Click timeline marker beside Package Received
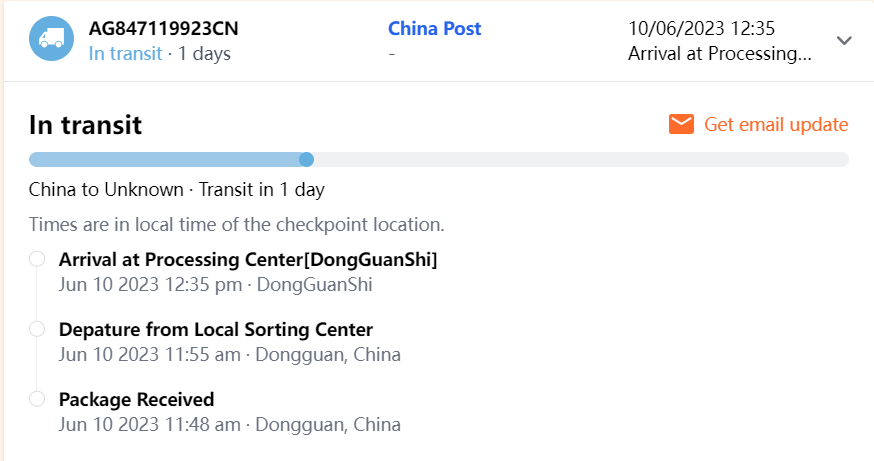874x461 pixels. (37, 399)
